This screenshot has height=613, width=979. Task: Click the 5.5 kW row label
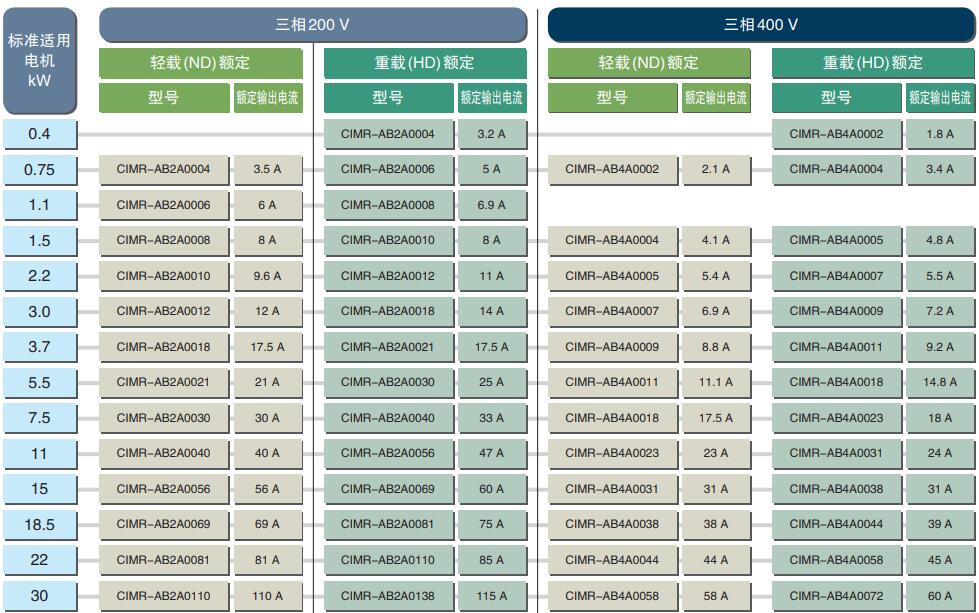click(x=39, y=382)
